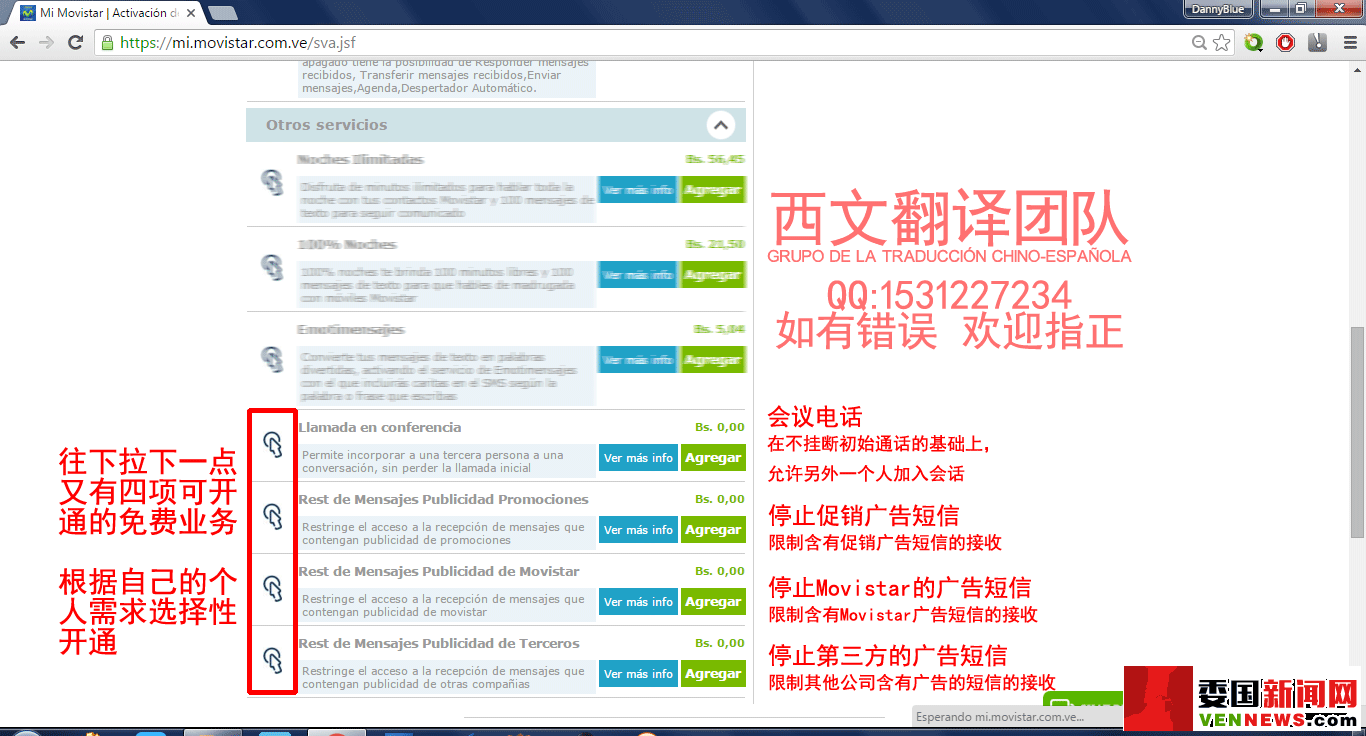Viewport: 1366px width, 736px height.
Task: Click Ver más info for 100% Noches
Action: [x=638, y=275]
